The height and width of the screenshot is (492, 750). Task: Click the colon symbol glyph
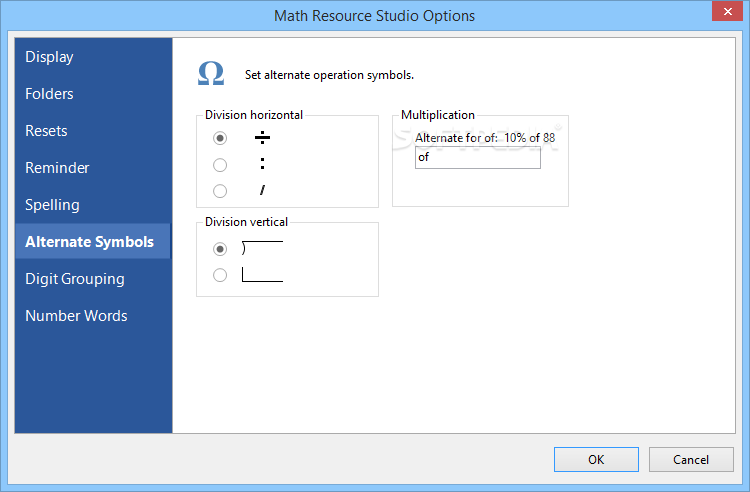[262, 164]
